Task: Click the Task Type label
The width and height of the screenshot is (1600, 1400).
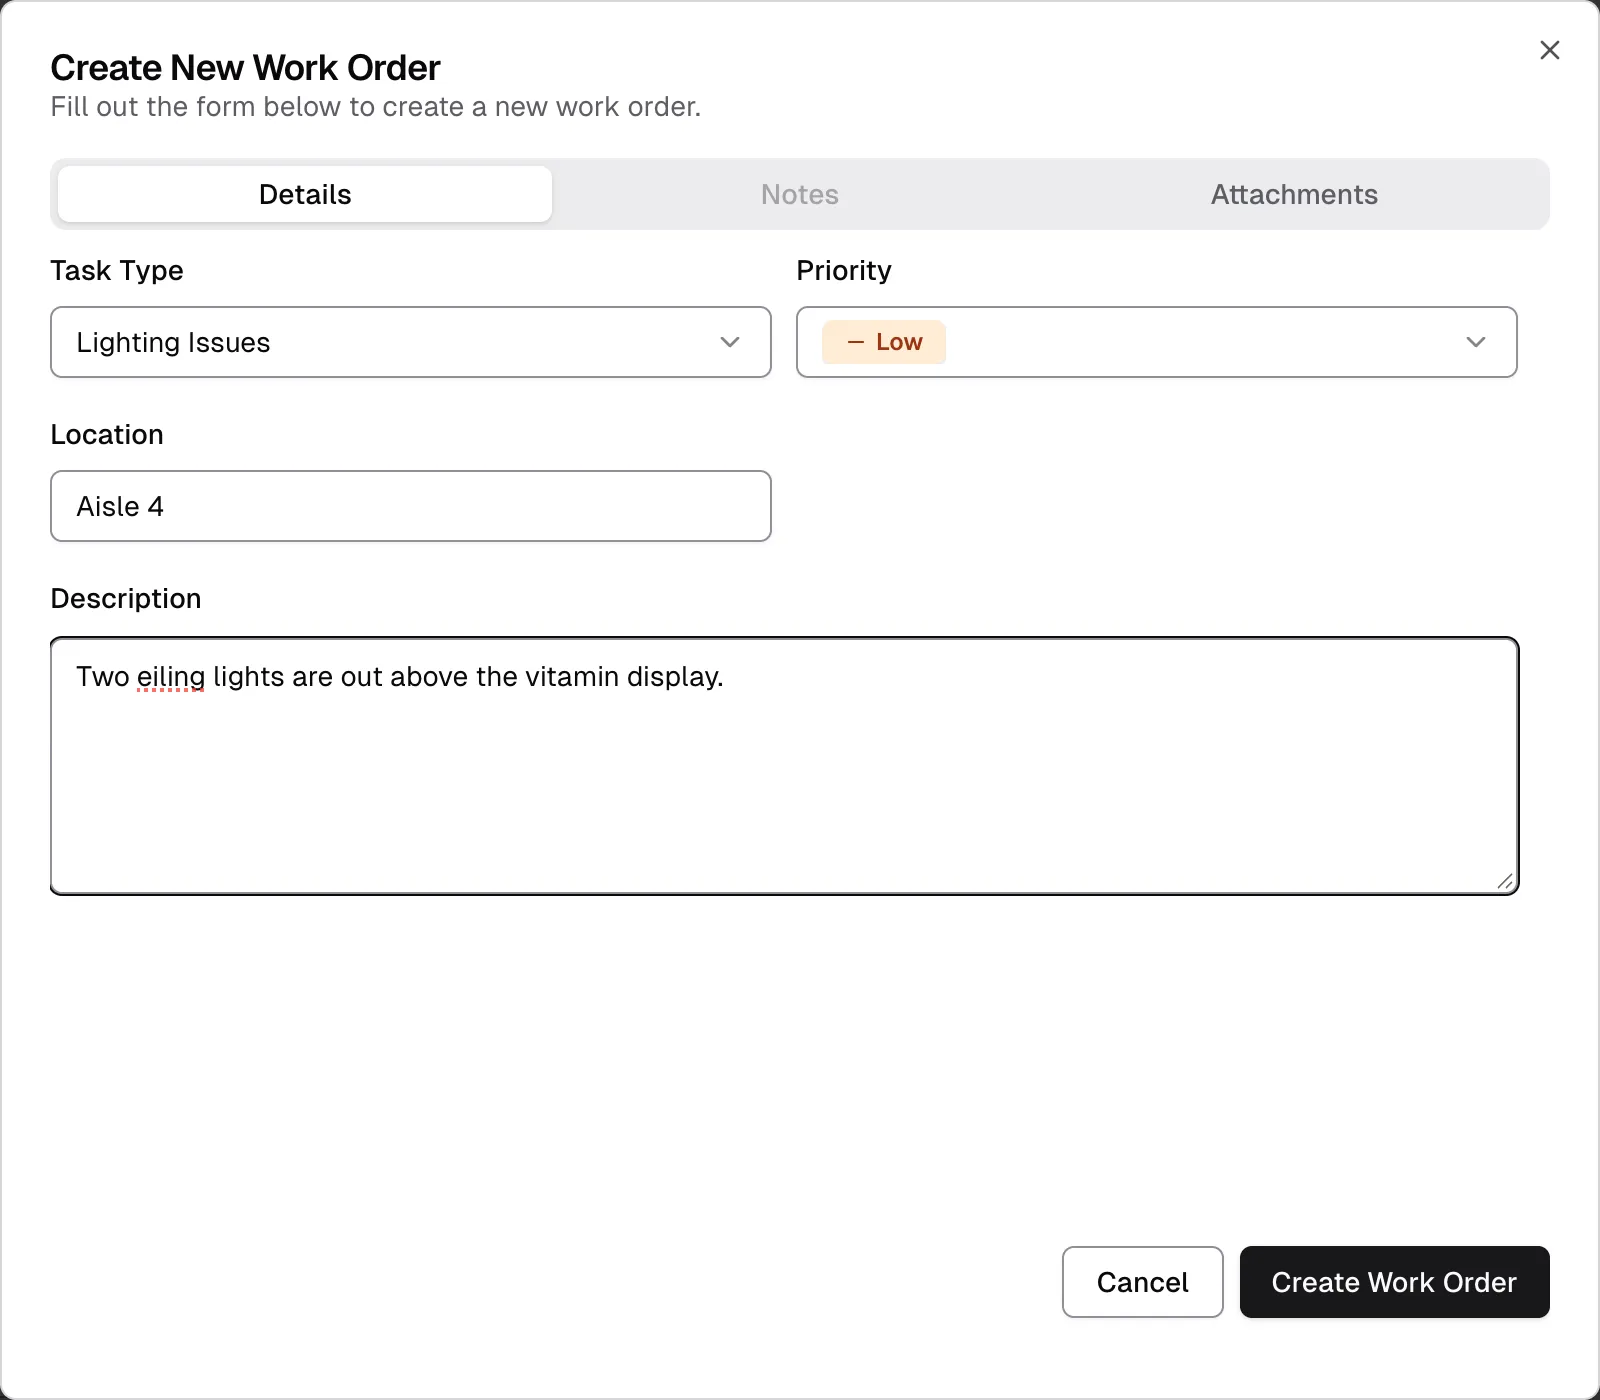Action: click(x=117, y=271)
